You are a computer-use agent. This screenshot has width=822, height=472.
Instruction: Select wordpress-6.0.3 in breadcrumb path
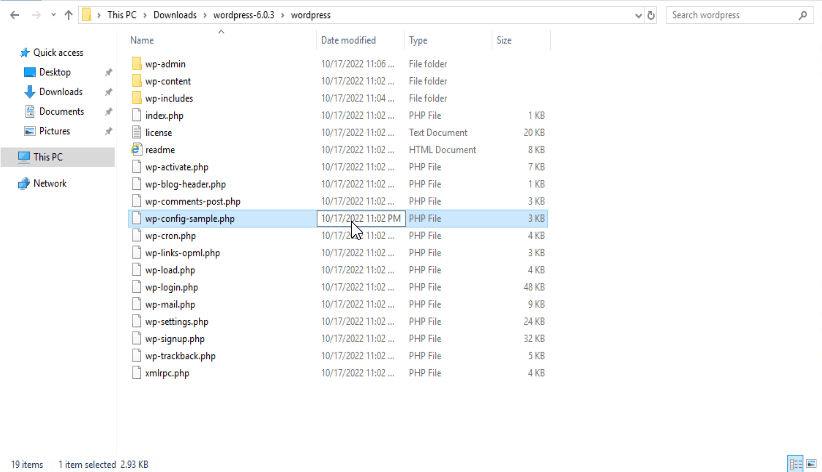244,15
